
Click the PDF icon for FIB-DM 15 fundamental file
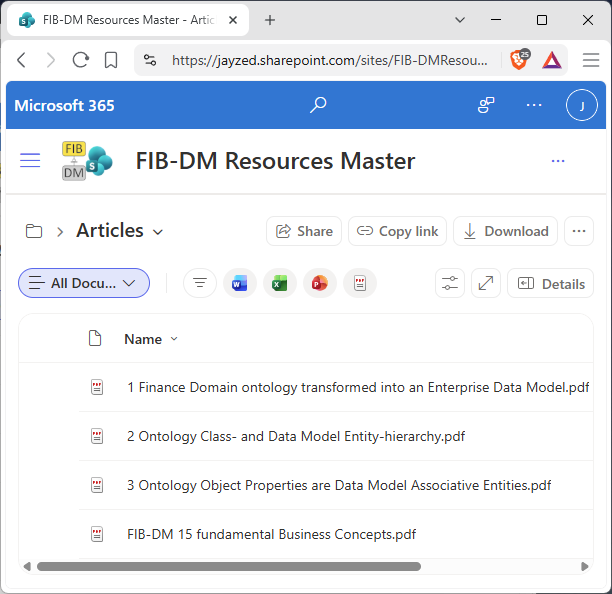pos(97,534)
